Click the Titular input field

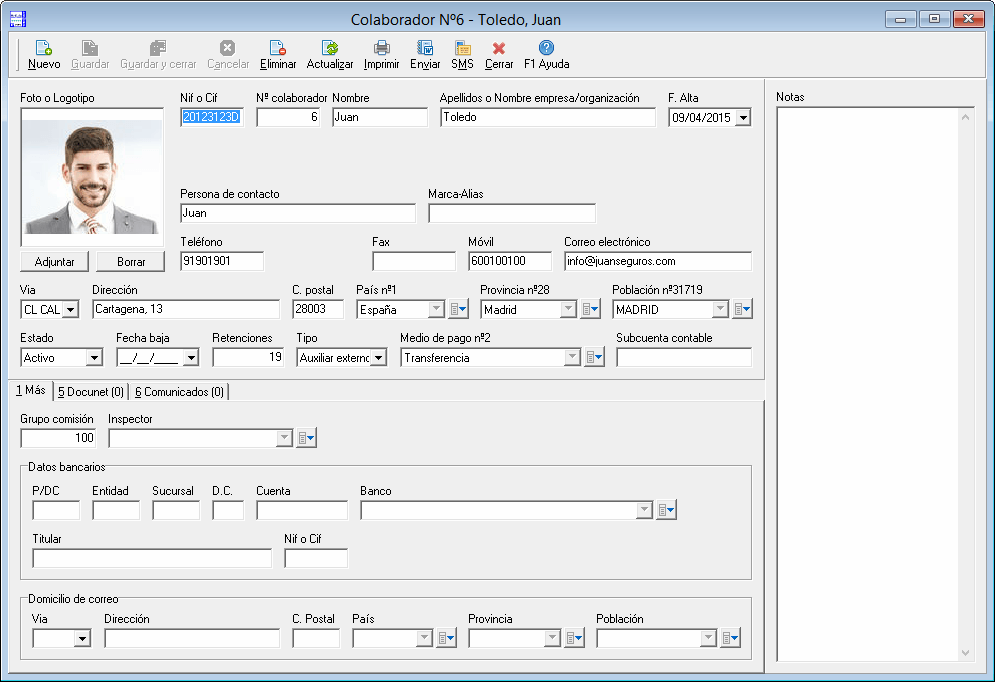[x=152, y=558]
